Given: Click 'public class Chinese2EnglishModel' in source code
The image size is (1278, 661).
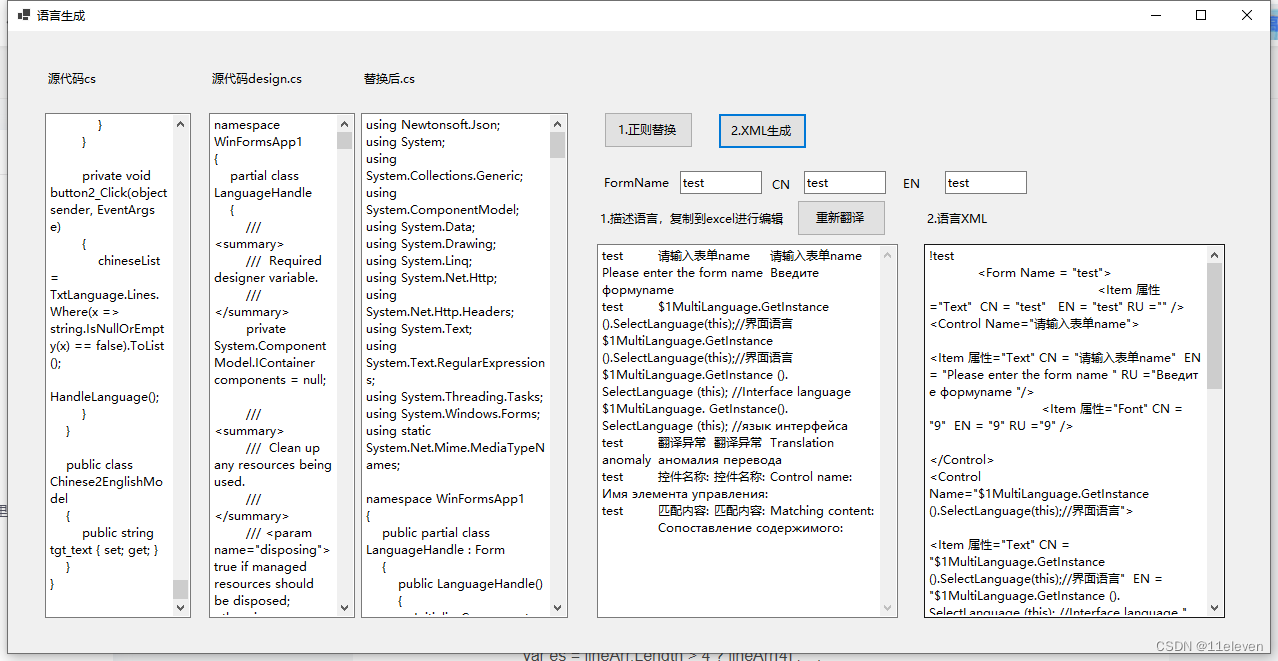Looking at the screenshot, I should tap(107, 482).
